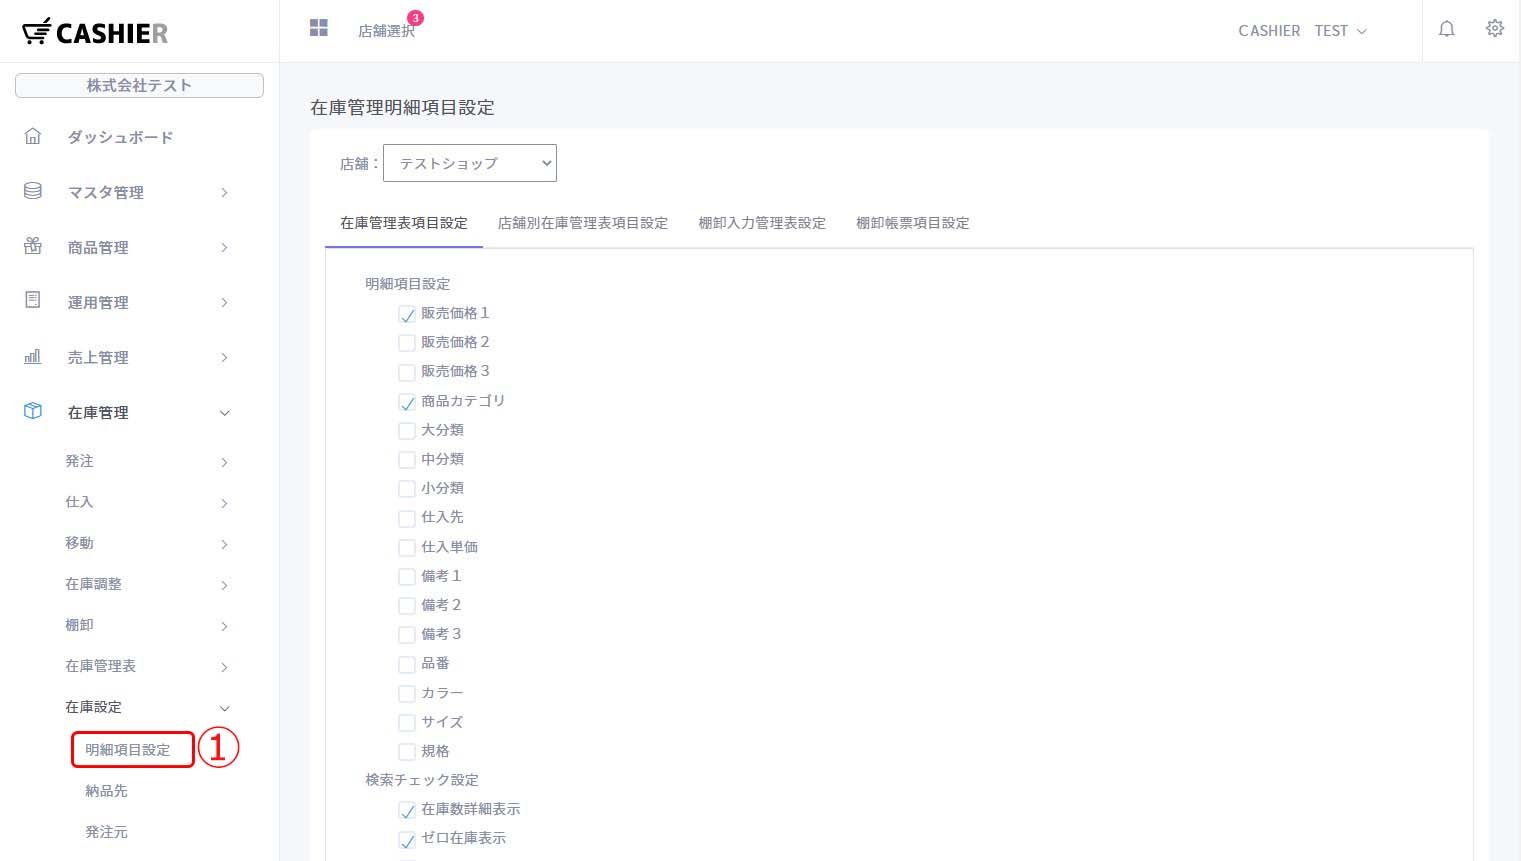The width and height of the screenshot is (1521, 861).
Task: Open the CASHIER TEST user menu
Action: [x=1302, y=31]
